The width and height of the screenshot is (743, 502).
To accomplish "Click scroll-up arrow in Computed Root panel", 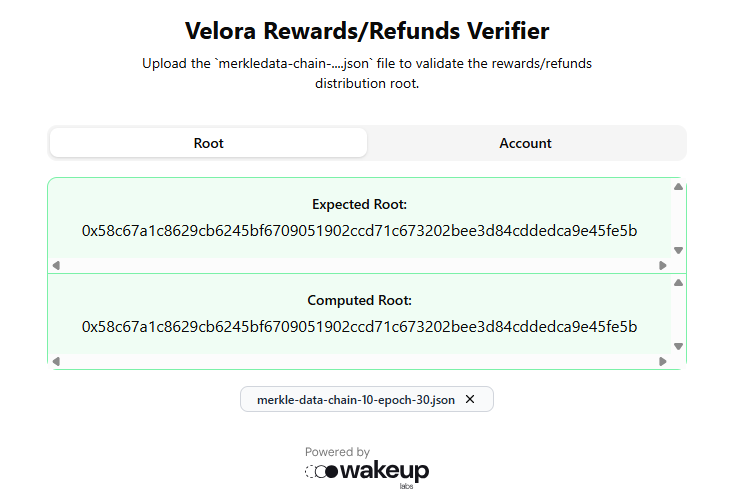I will click(678, 283).
